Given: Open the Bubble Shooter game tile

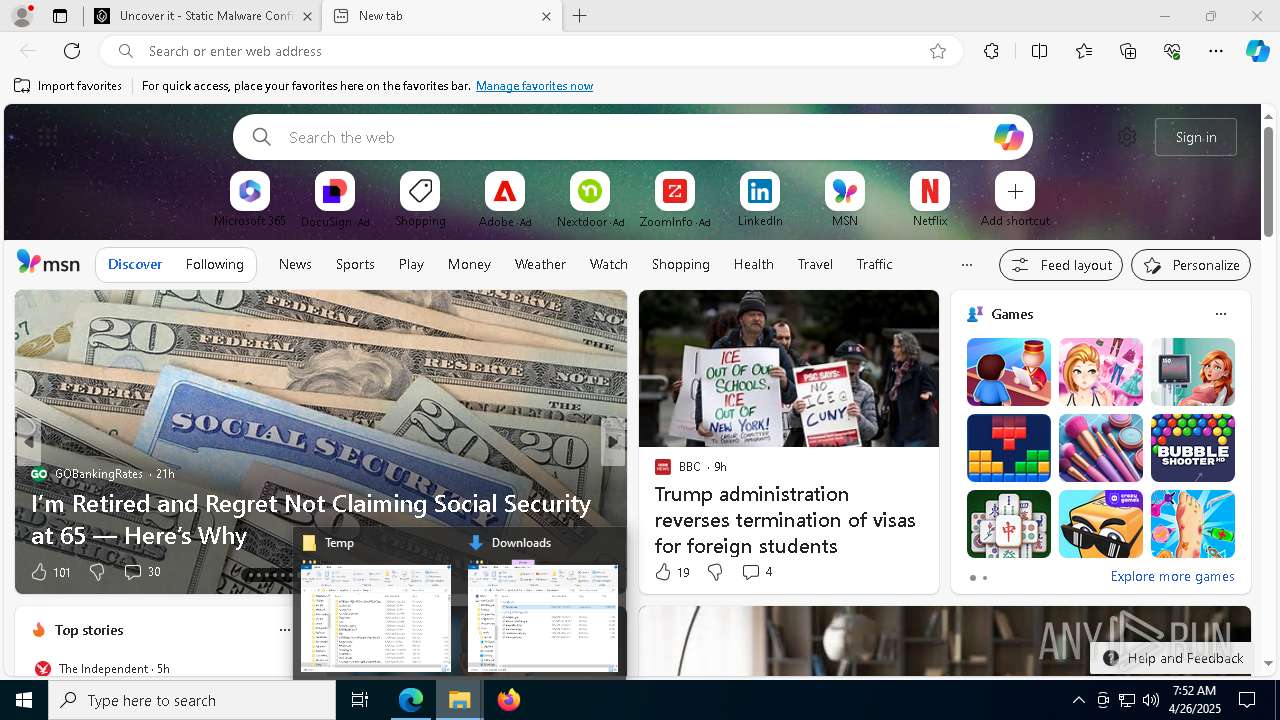Looking at the screenshot, I should (1192, 448).
